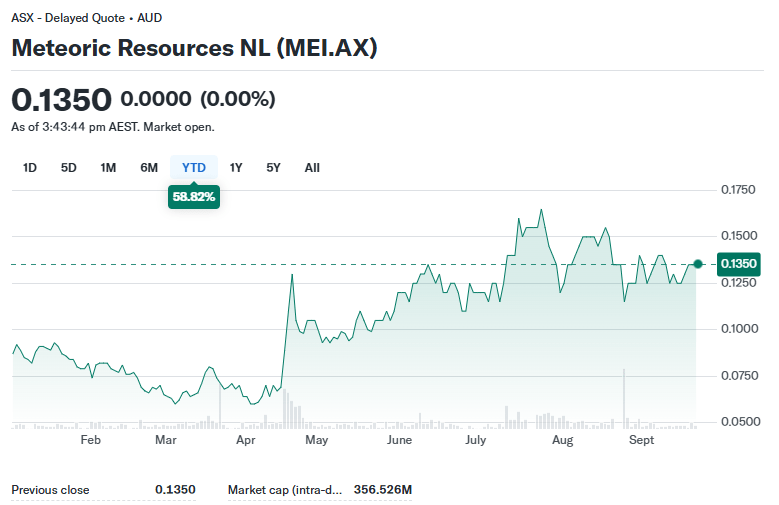Click the green current-price dot on chart
The width and height of the screenshot is (779, 505).
(x=698, y=264)
